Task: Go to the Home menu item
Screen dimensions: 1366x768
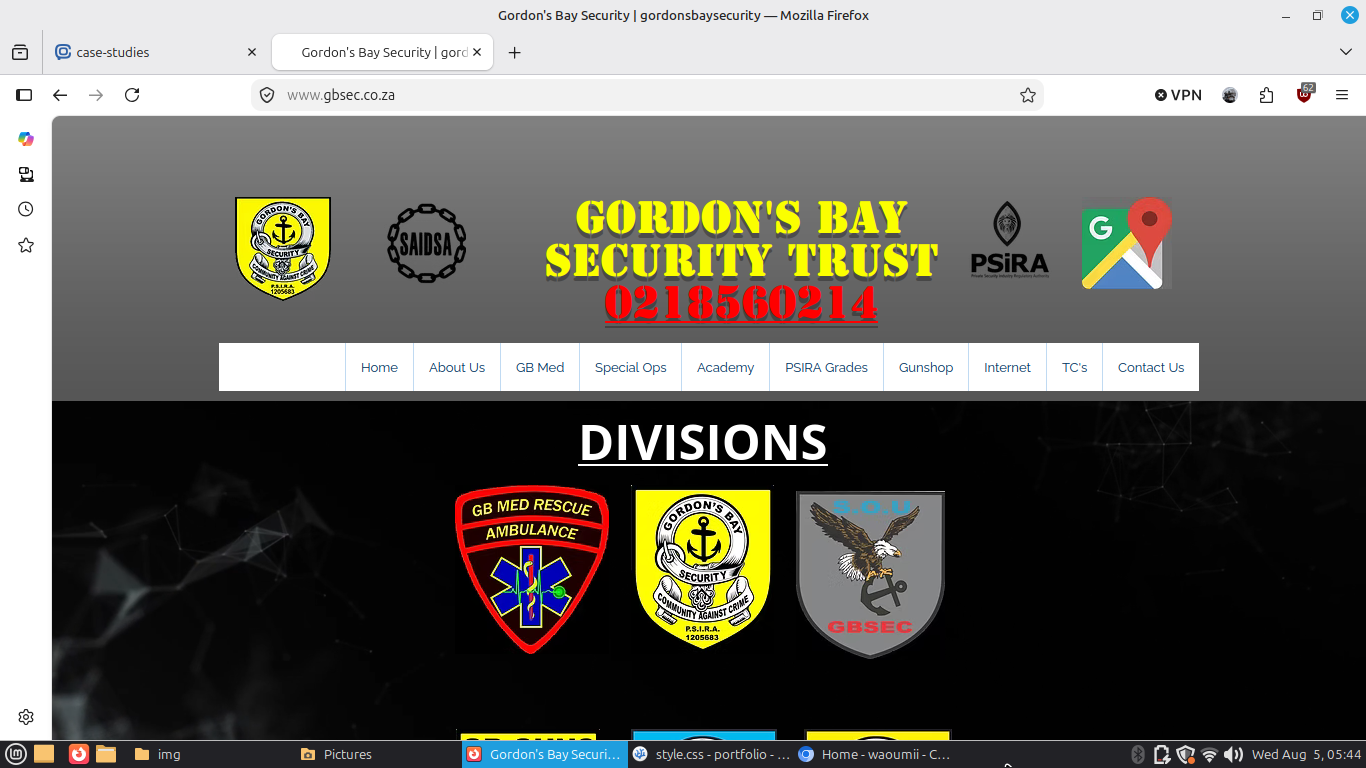Action: click(379, 367)
